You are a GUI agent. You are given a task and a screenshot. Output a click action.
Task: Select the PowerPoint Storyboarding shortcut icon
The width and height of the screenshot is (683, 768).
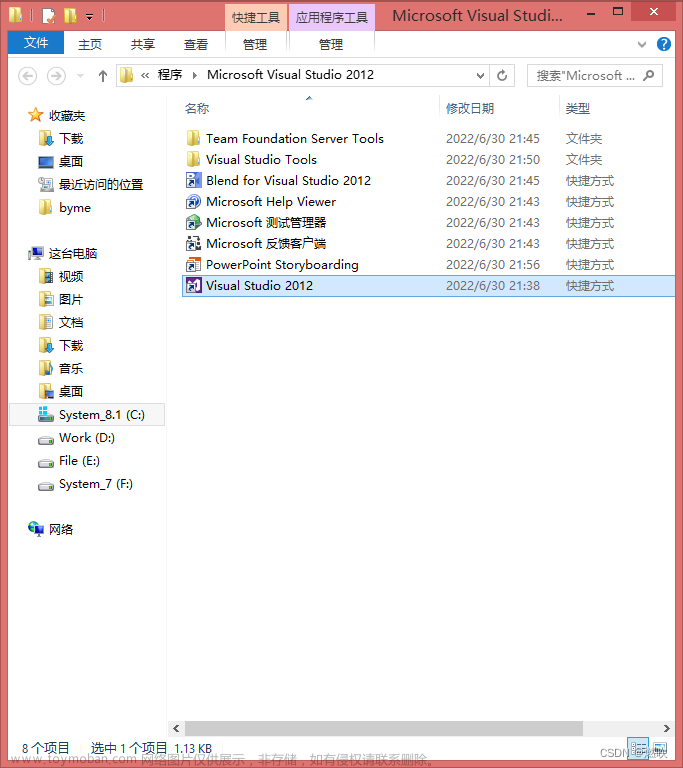[193, 265]
